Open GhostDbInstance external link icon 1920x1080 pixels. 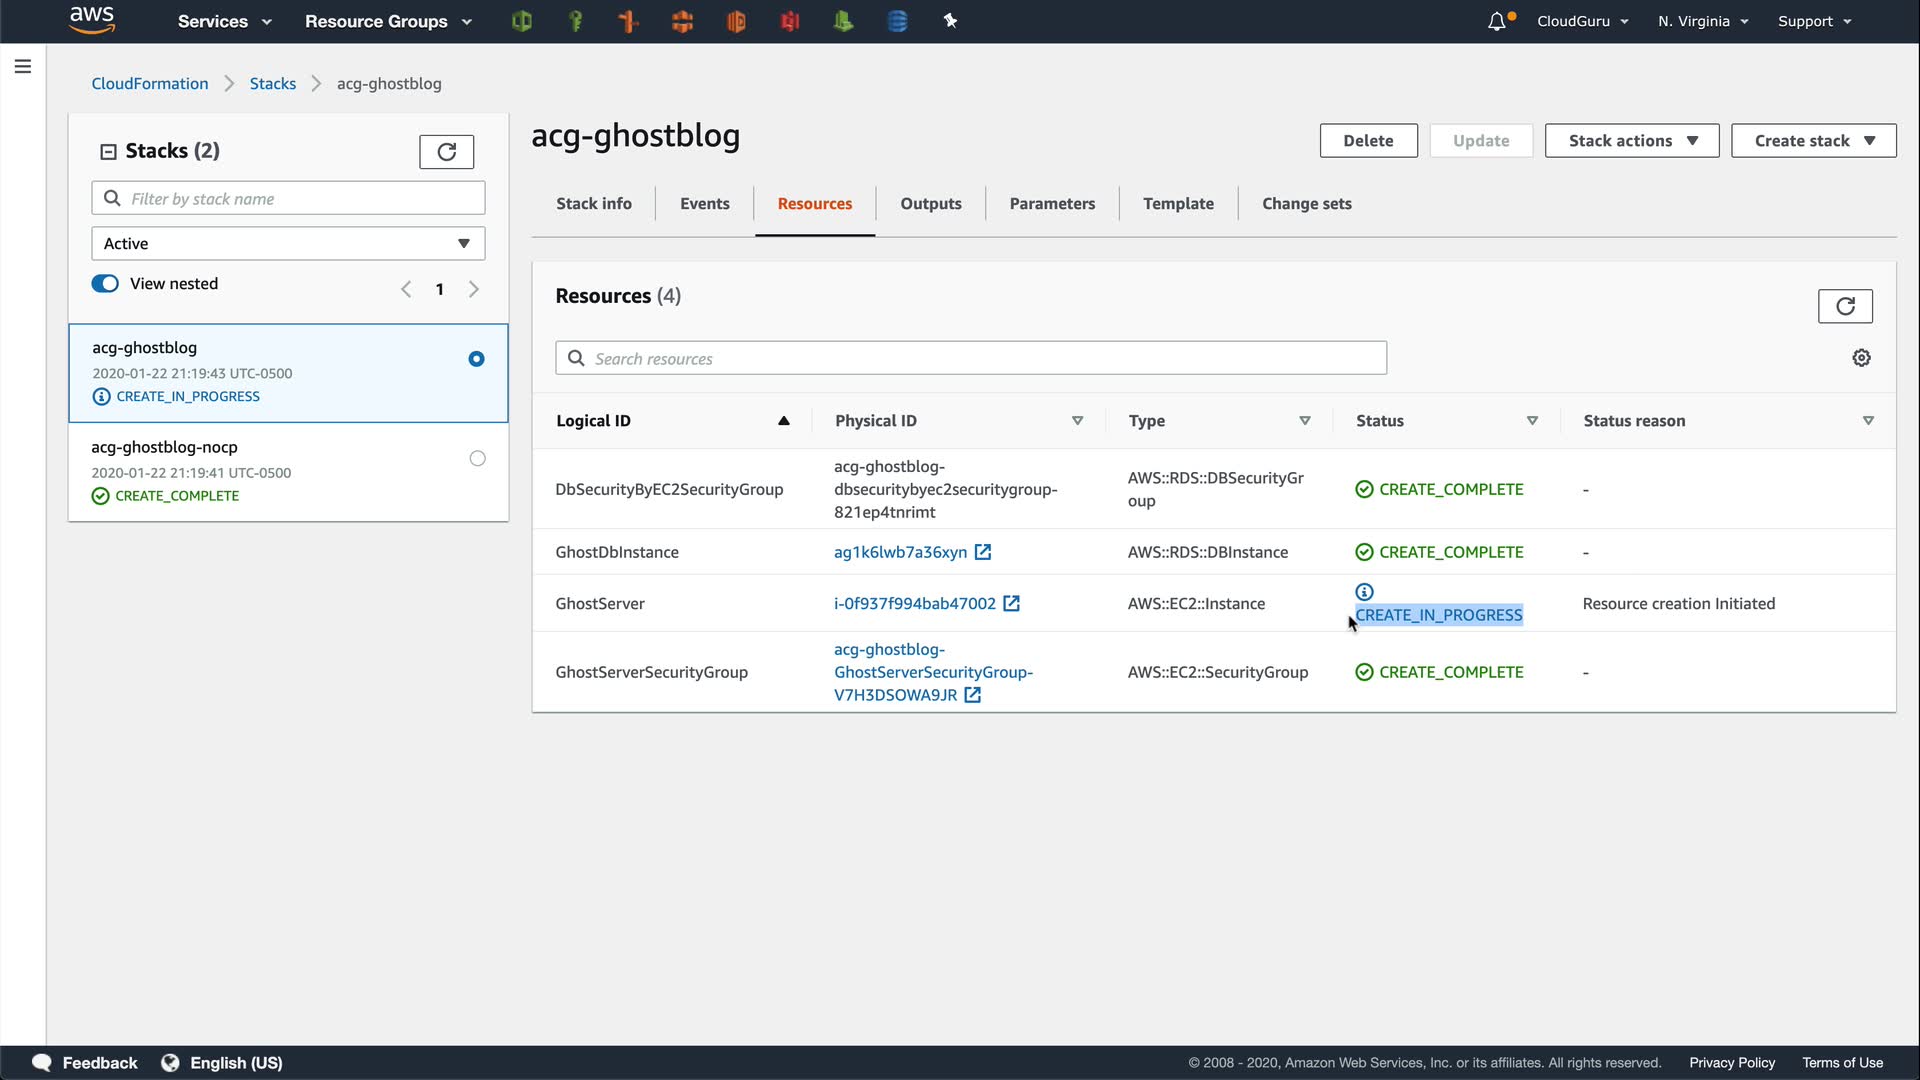click(983, 552)
